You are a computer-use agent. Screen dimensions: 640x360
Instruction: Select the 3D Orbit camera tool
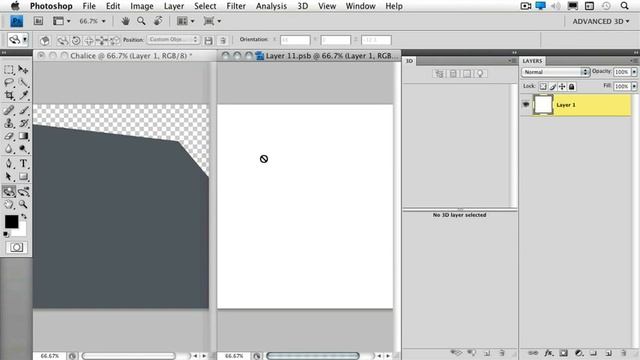click(23, 191)
